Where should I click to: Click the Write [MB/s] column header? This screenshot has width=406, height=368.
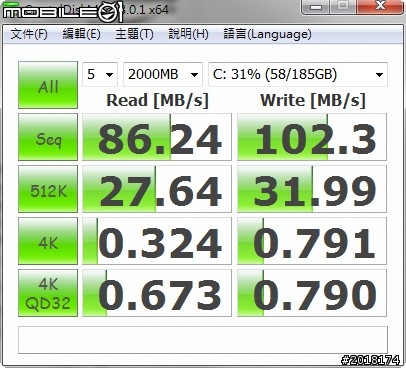313,100
